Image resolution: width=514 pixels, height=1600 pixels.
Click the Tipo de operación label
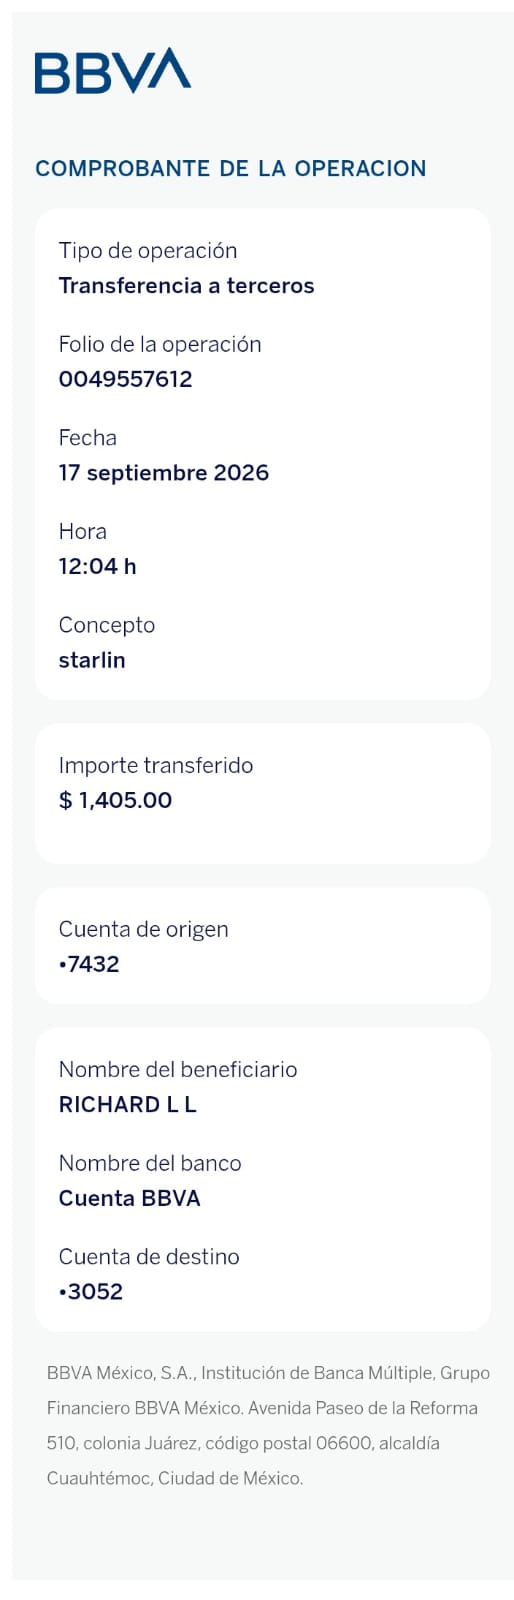[148, 251]
